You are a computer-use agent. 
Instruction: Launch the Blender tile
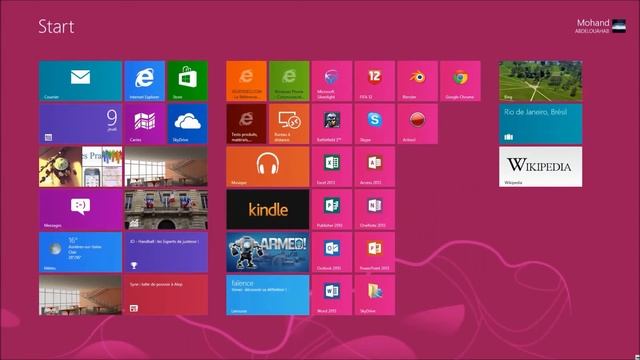418,81
